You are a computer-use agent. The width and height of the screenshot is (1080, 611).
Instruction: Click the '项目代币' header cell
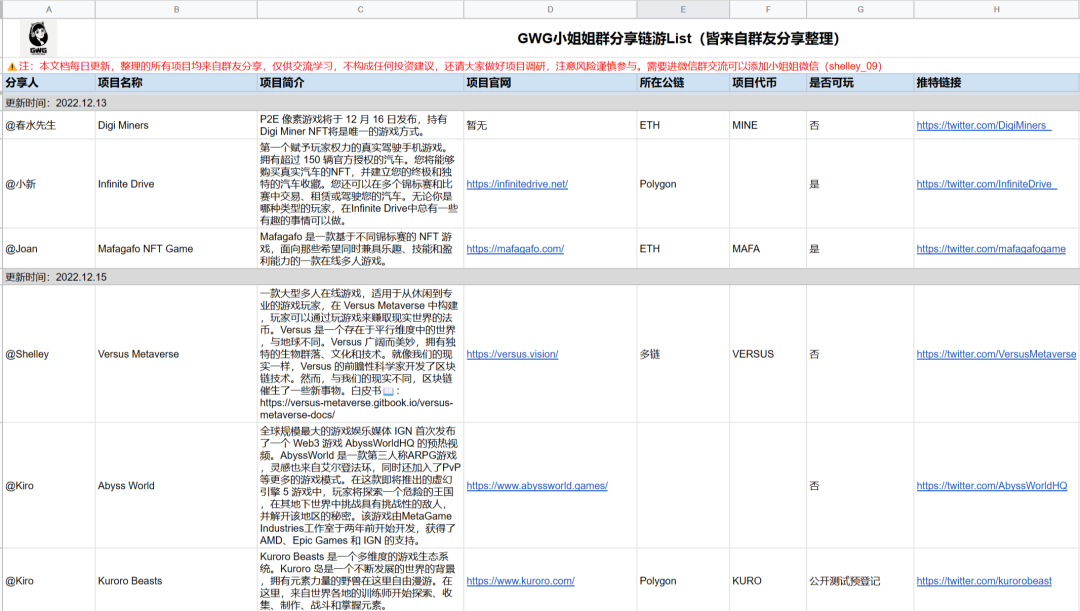(x=768, y=83)
